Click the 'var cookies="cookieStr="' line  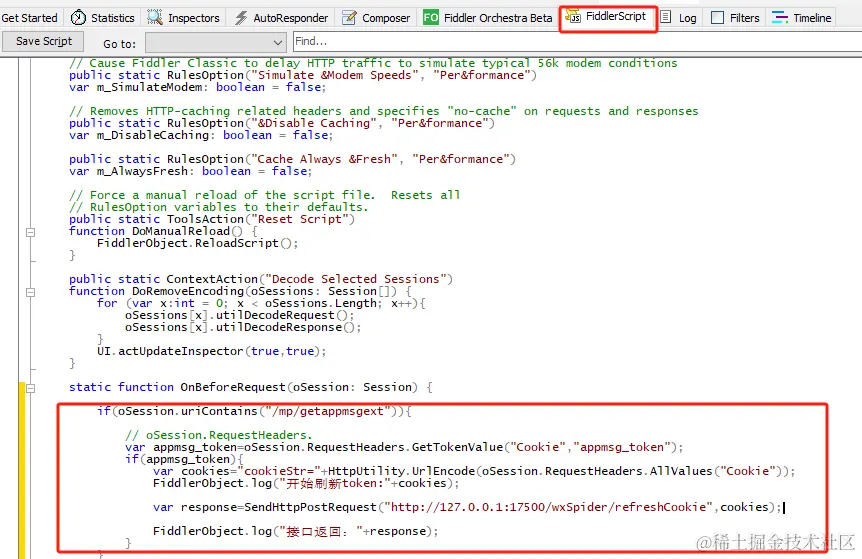point(474,471)
